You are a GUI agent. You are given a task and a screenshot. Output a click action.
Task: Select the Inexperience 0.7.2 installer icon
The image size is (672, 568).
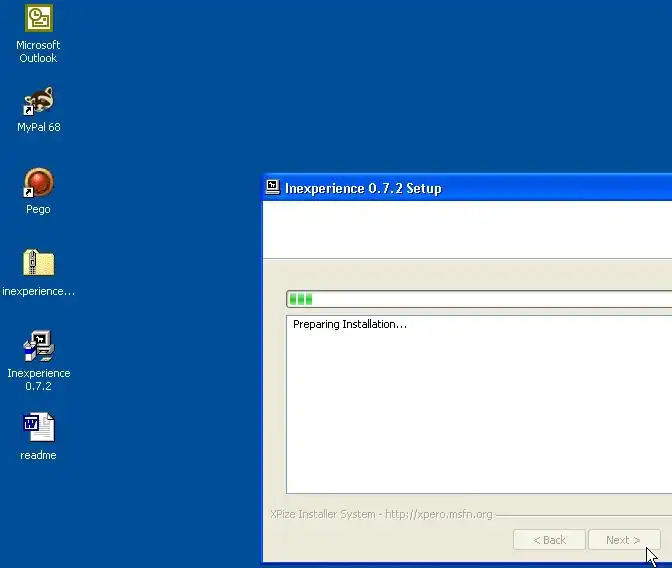[x=39, y=346]
